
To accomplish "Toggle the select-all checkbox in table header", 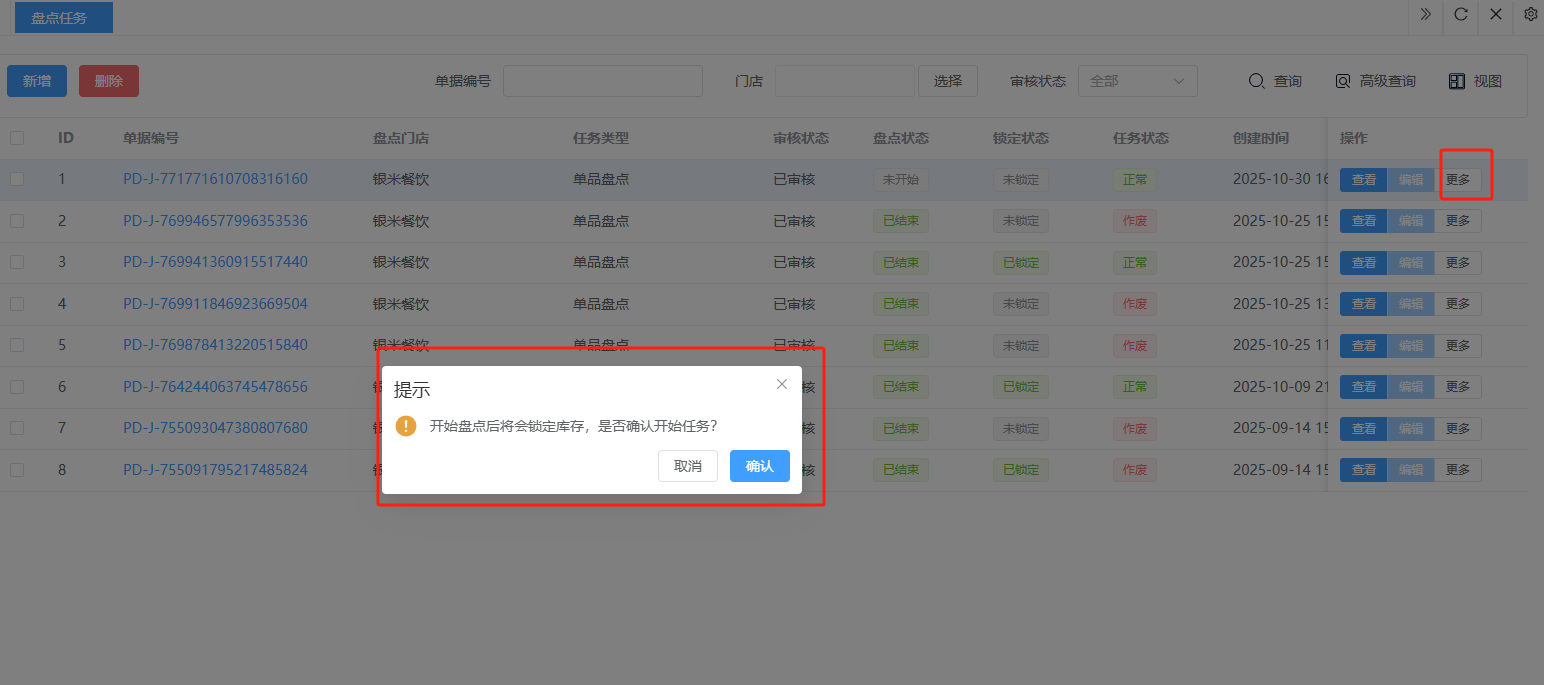I will tap(17, 138).
